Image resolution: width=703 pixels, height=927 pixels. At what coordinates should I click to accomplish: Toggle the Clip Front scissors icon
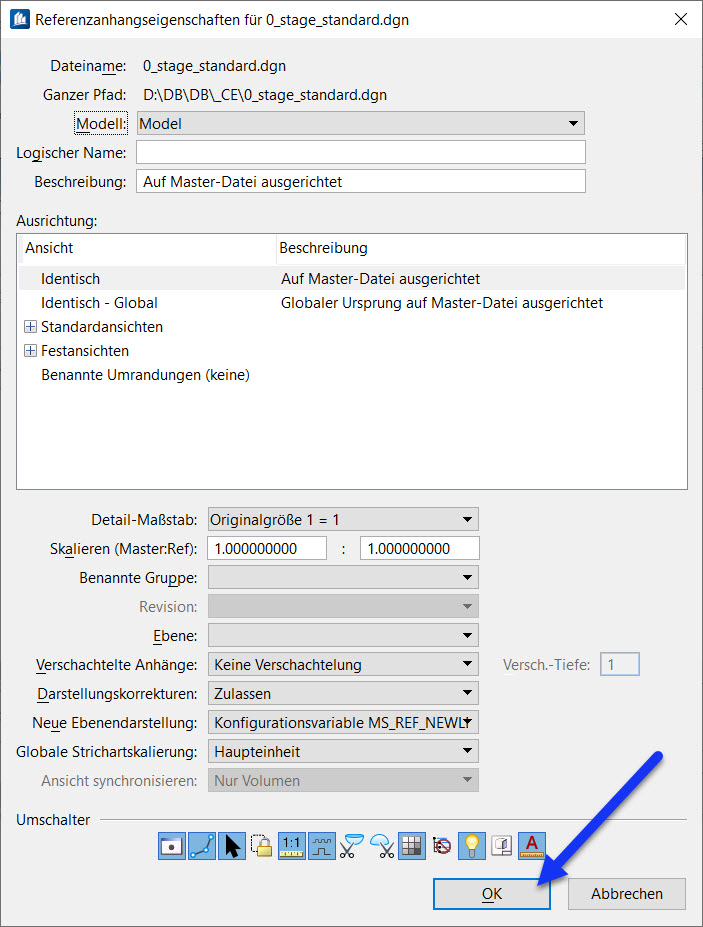point(382,846)
